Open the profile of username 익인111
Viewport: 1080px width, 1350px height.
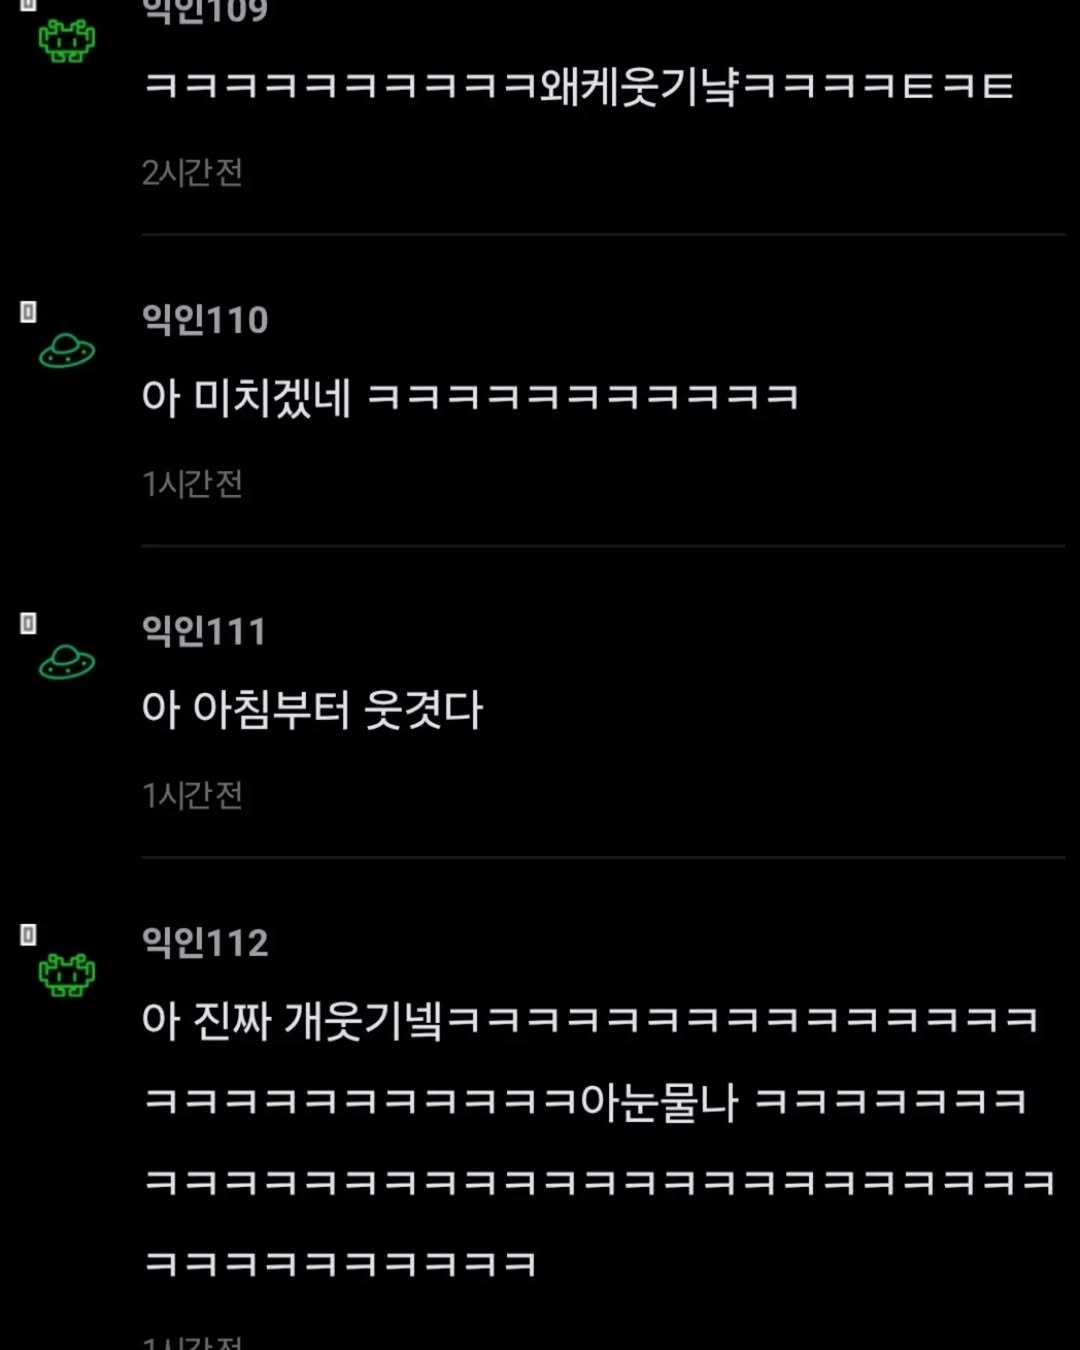pos(204,631)
